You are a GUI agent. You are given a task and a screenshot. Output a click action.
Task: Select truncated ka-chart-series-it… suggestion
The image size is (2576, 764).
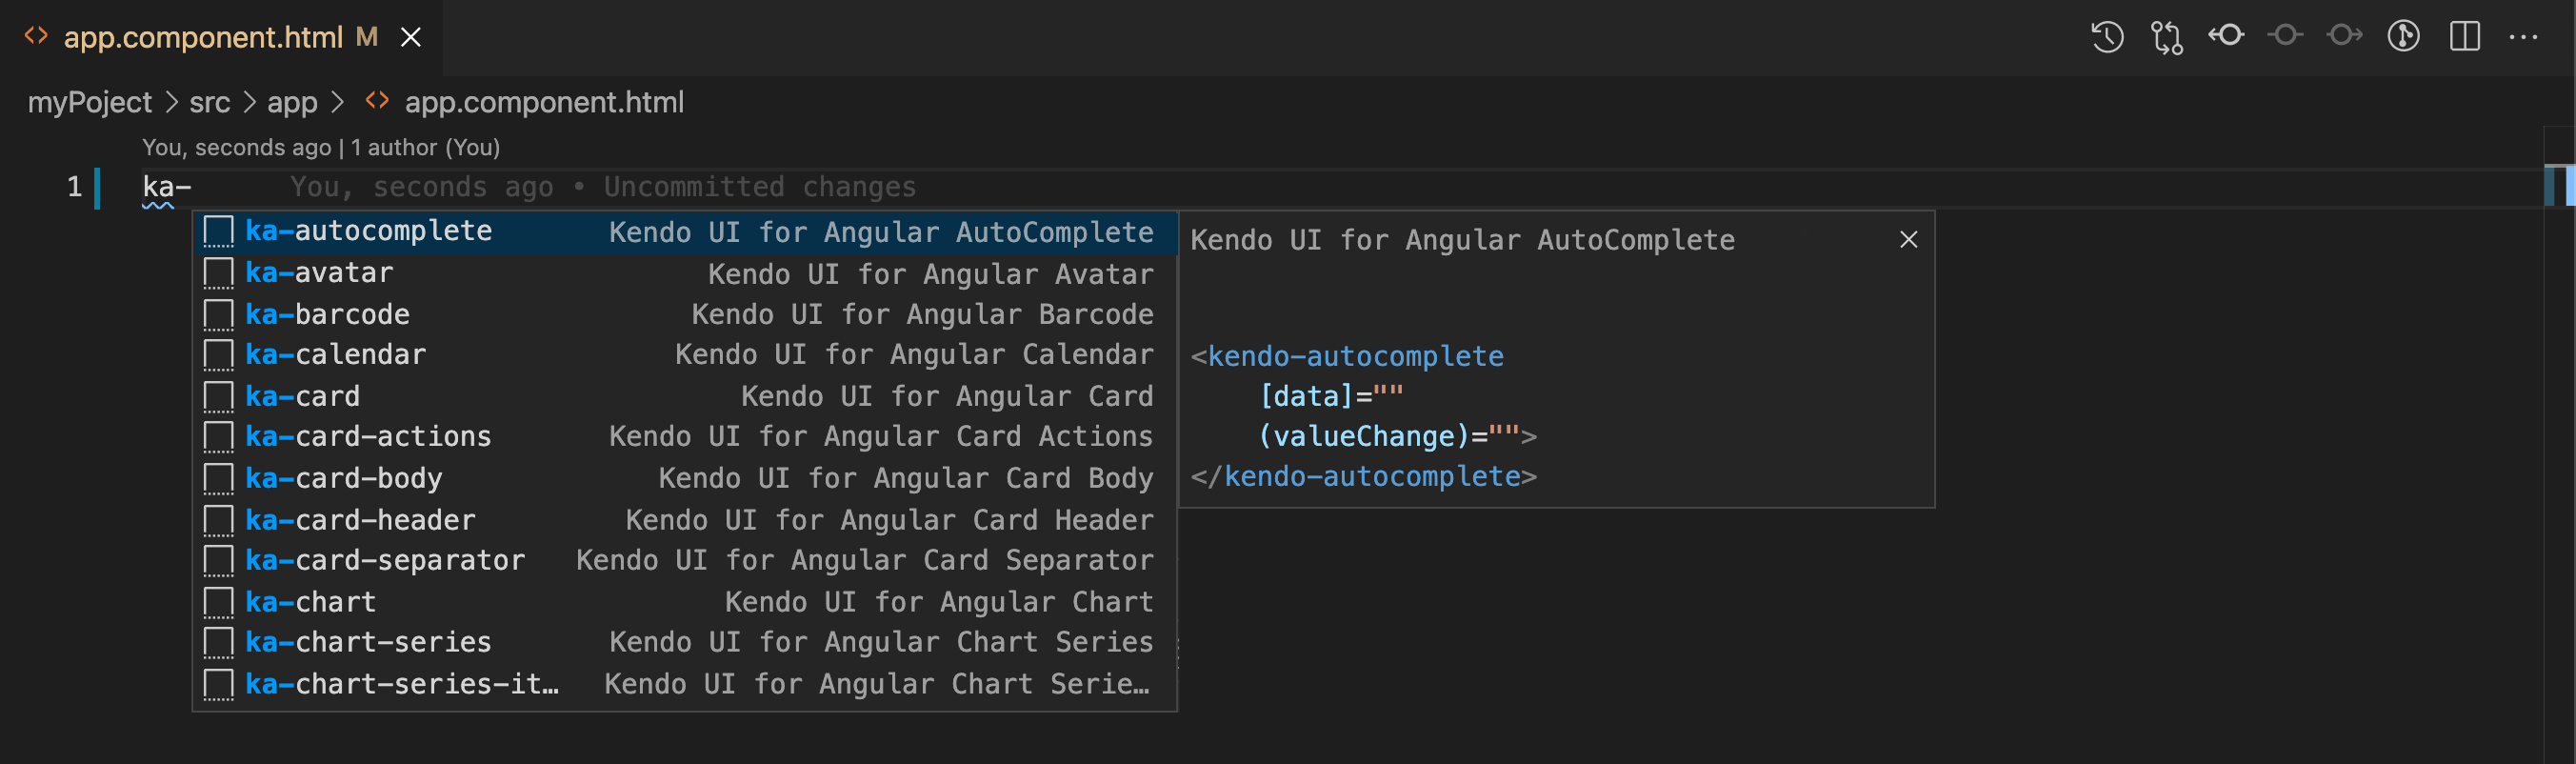(684, 684)
